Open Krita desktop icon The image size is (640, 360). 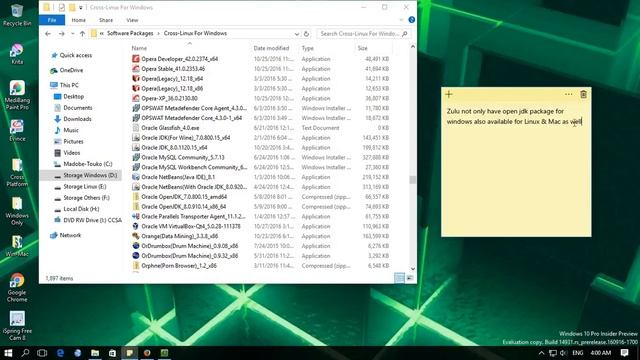click(17, 54)
